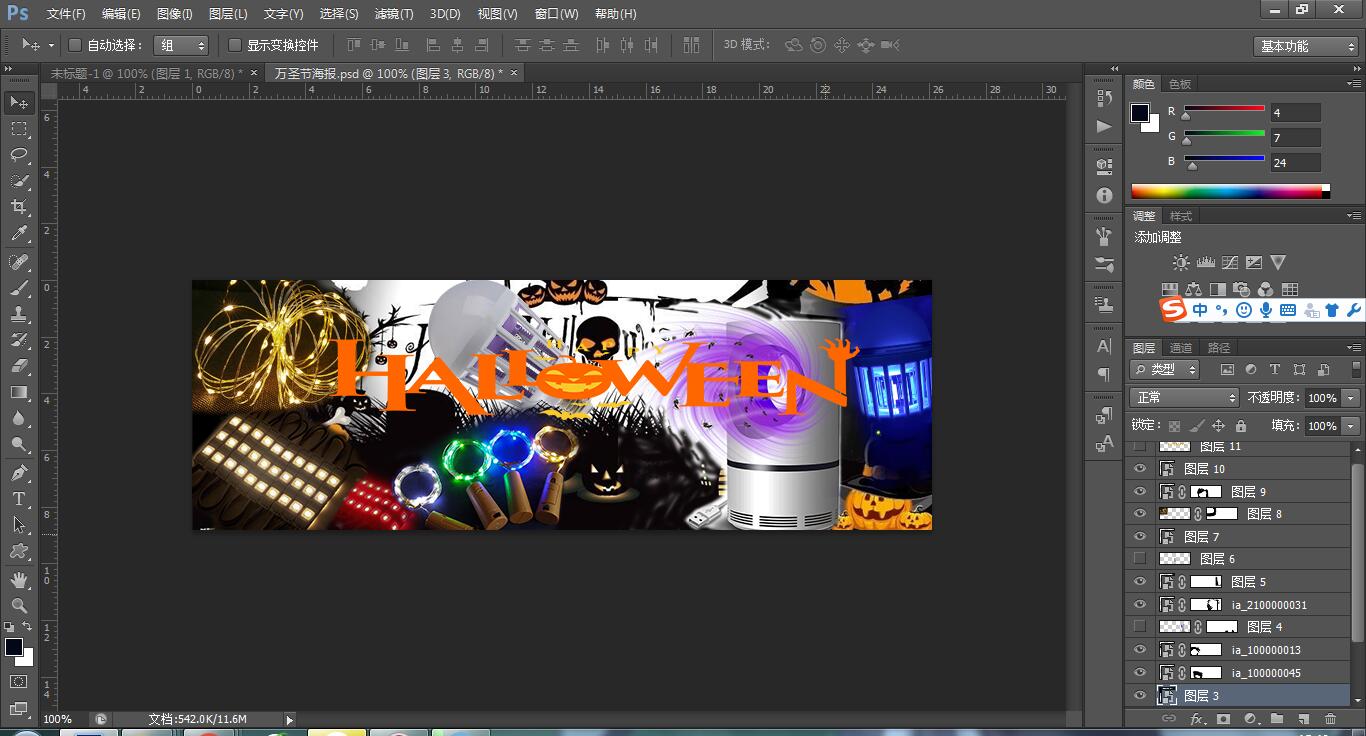Viewport: 1366px width, 736px height.
Task: Hide layer 图层 9
Action: tap(1139, 491)
